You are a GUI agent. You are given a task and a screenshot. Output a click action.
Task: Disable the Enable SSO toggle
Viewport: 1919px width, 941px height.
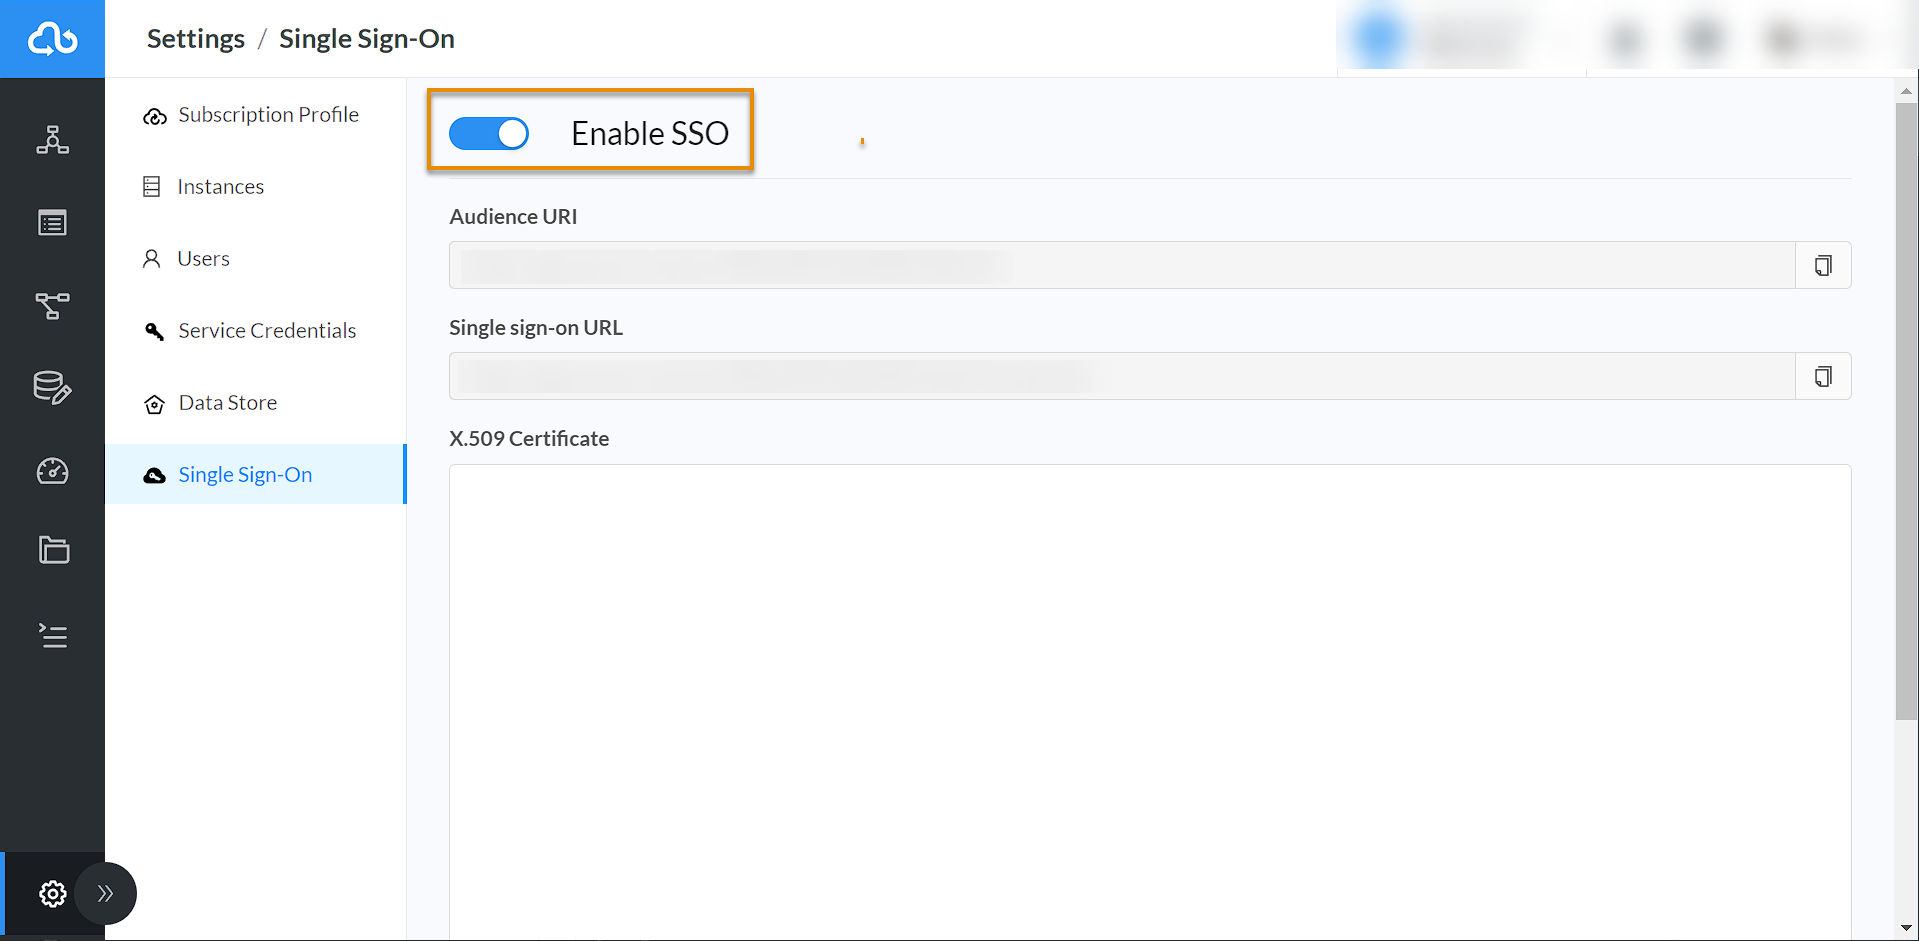pyautogui.click(x=489, y=133)
